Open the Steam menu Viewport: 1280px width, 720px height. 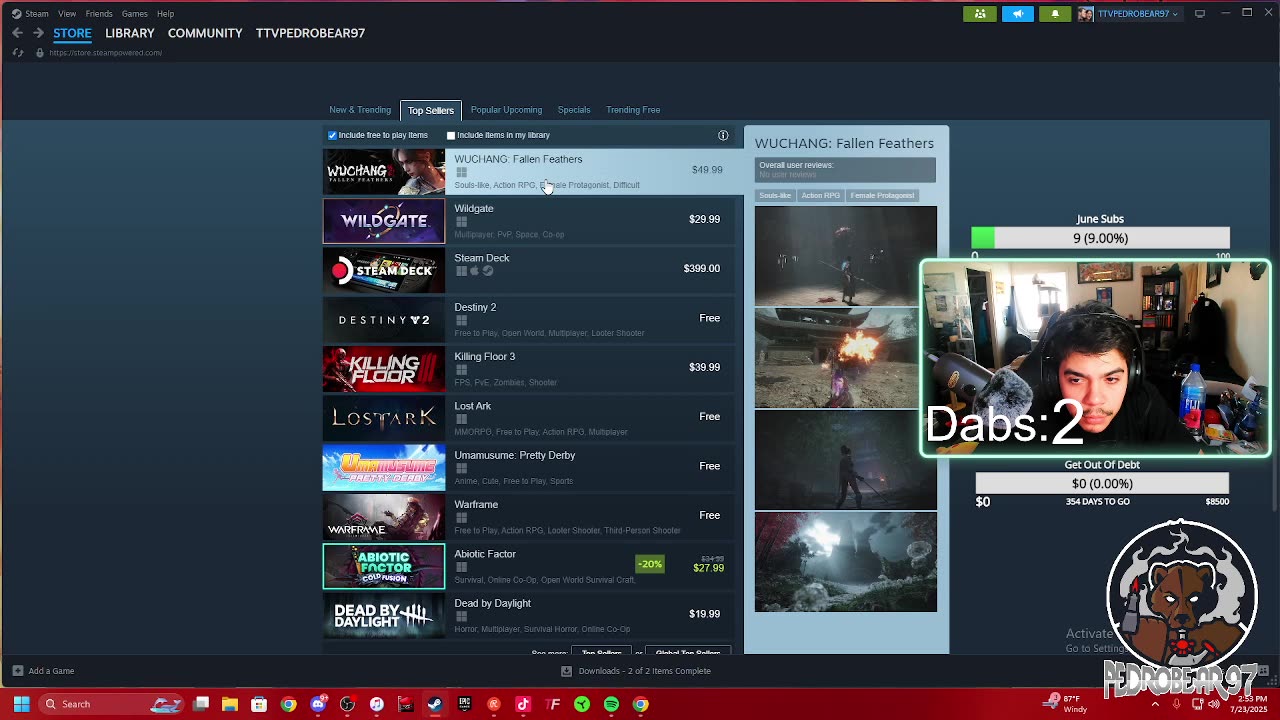click(x=37, y=14)
